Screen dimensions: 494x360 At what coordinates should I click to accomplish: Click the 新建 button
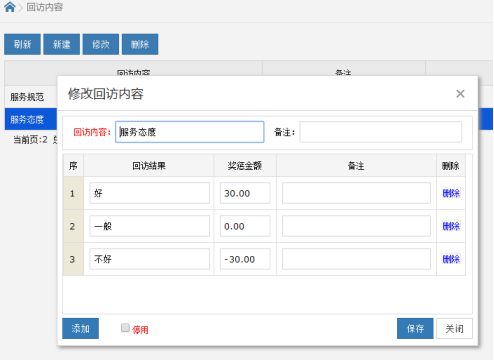click(62, 44)
